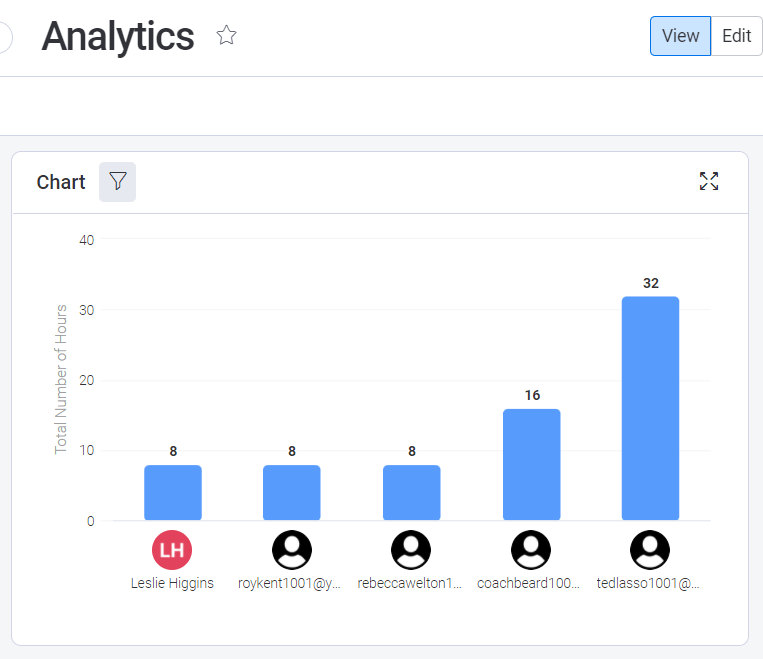Click the coachbeard user avatar

pos(531,549)
